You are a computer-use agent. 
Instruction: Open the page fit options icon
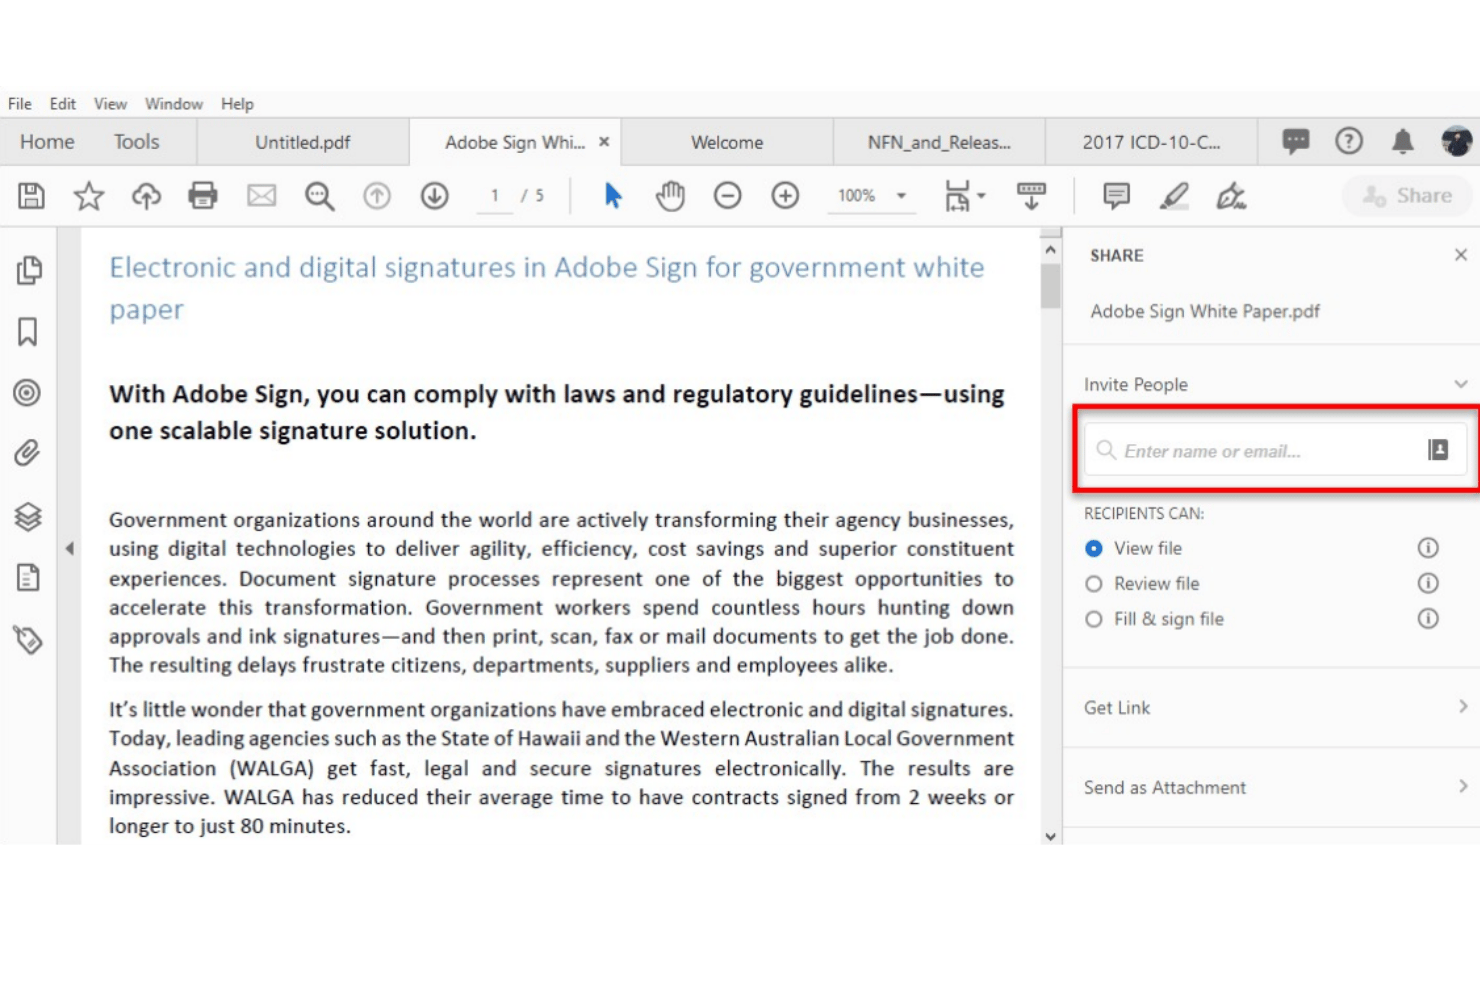point(964,196)
